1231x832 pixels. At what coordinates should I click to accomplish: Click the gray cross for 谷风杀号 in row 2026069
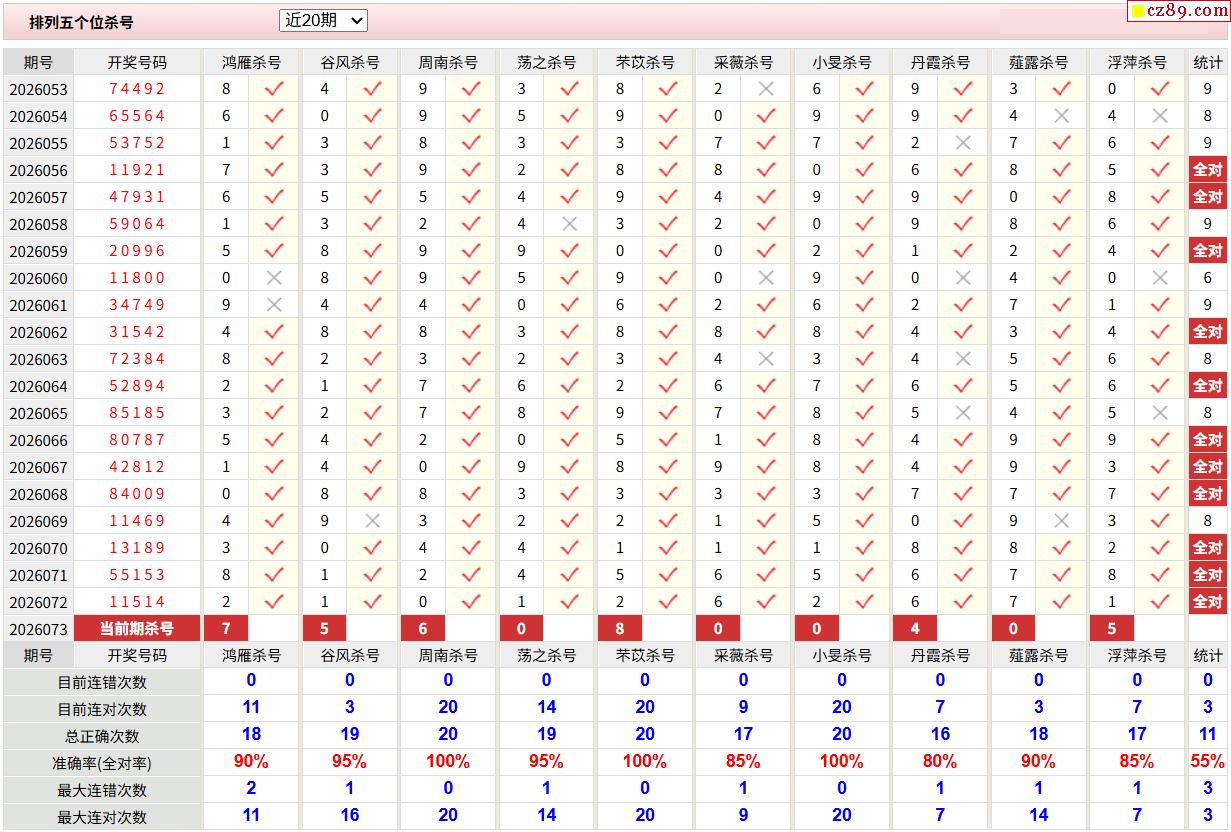pos(372,521)
